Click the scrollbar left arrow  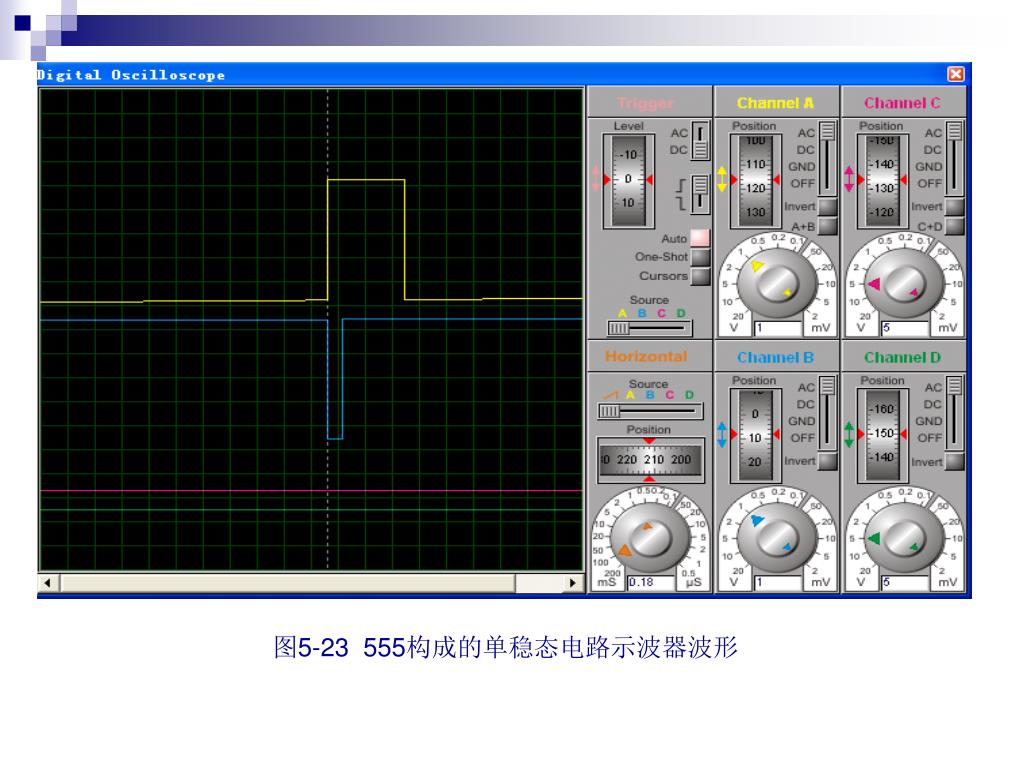(48, 583)
